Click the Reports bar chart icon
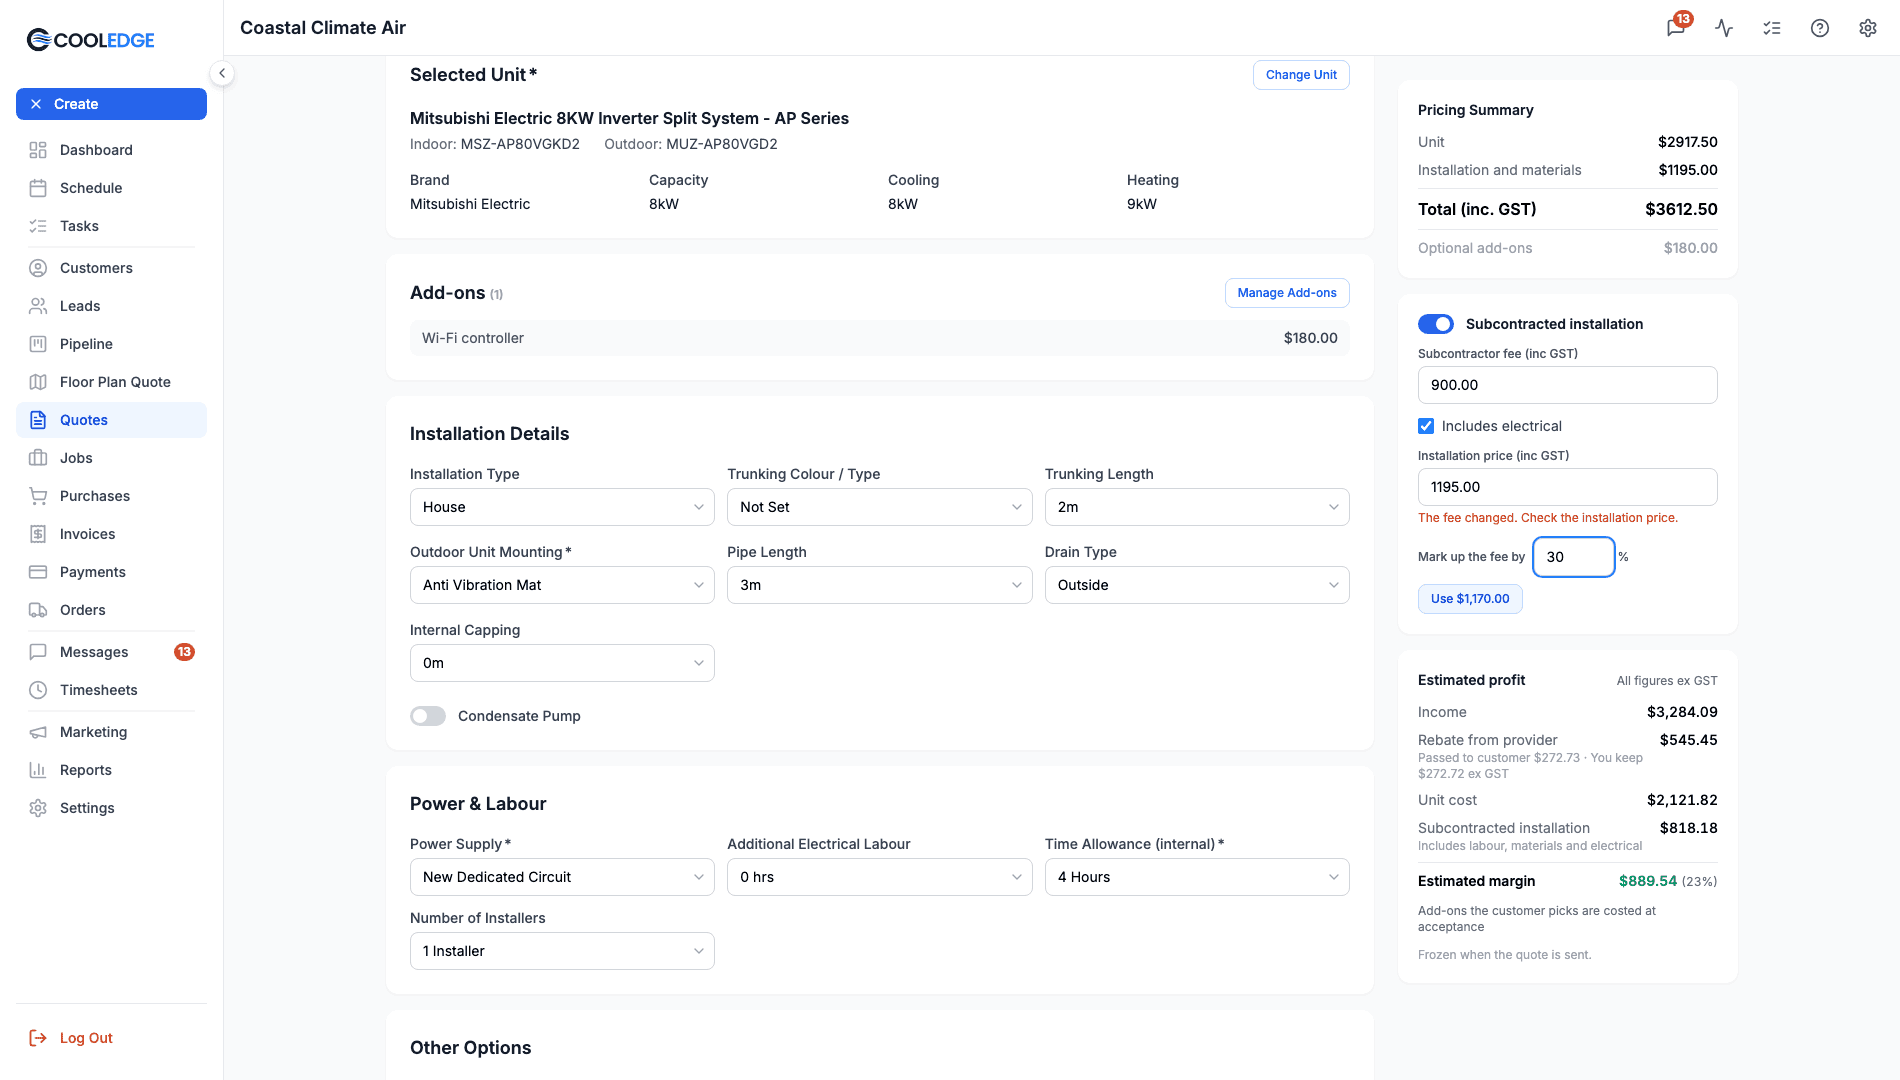Viewport: 1900px width, 1080px height. [x=38, y=770]
